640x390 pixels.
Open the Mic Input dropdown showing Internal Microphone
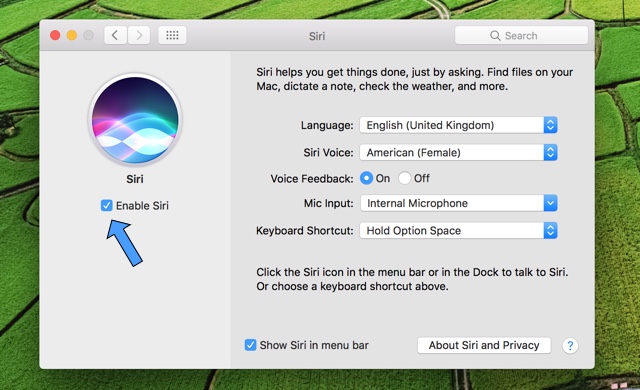coord(458,203)
